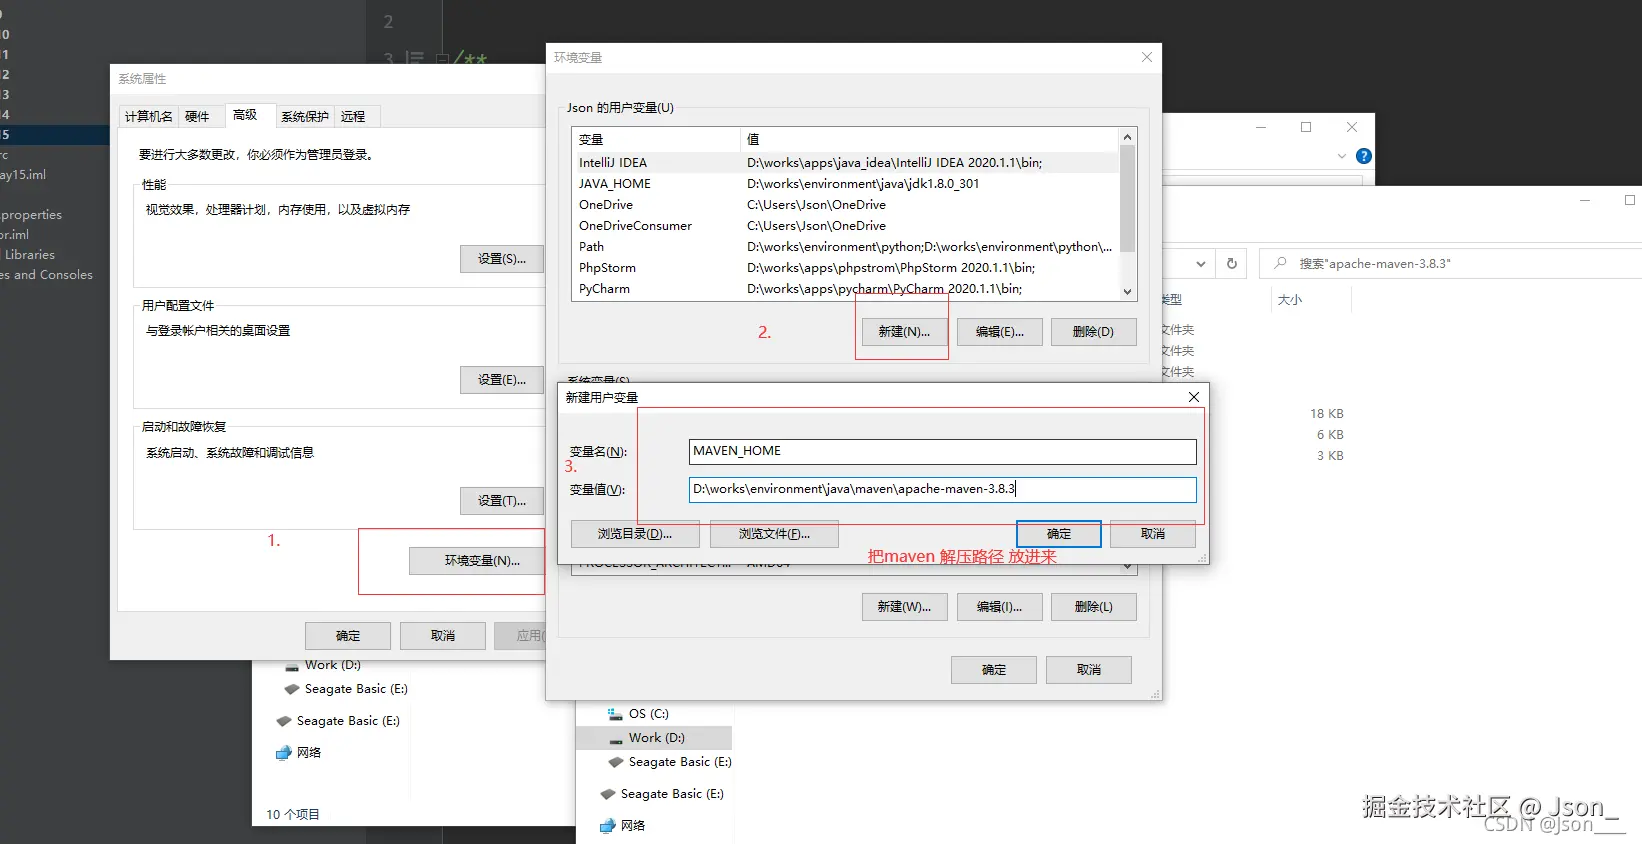Click 删除(D) button for user variables
1642x844 pixels.
coord(1093,332)
